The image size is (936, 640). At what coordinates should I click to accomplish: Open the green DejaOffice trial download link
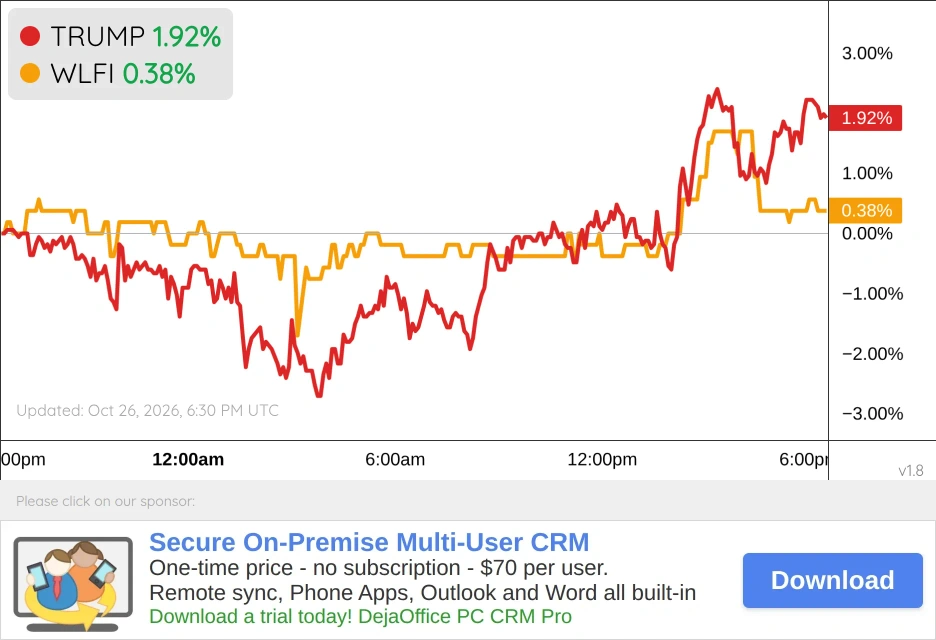coord(361,616)
